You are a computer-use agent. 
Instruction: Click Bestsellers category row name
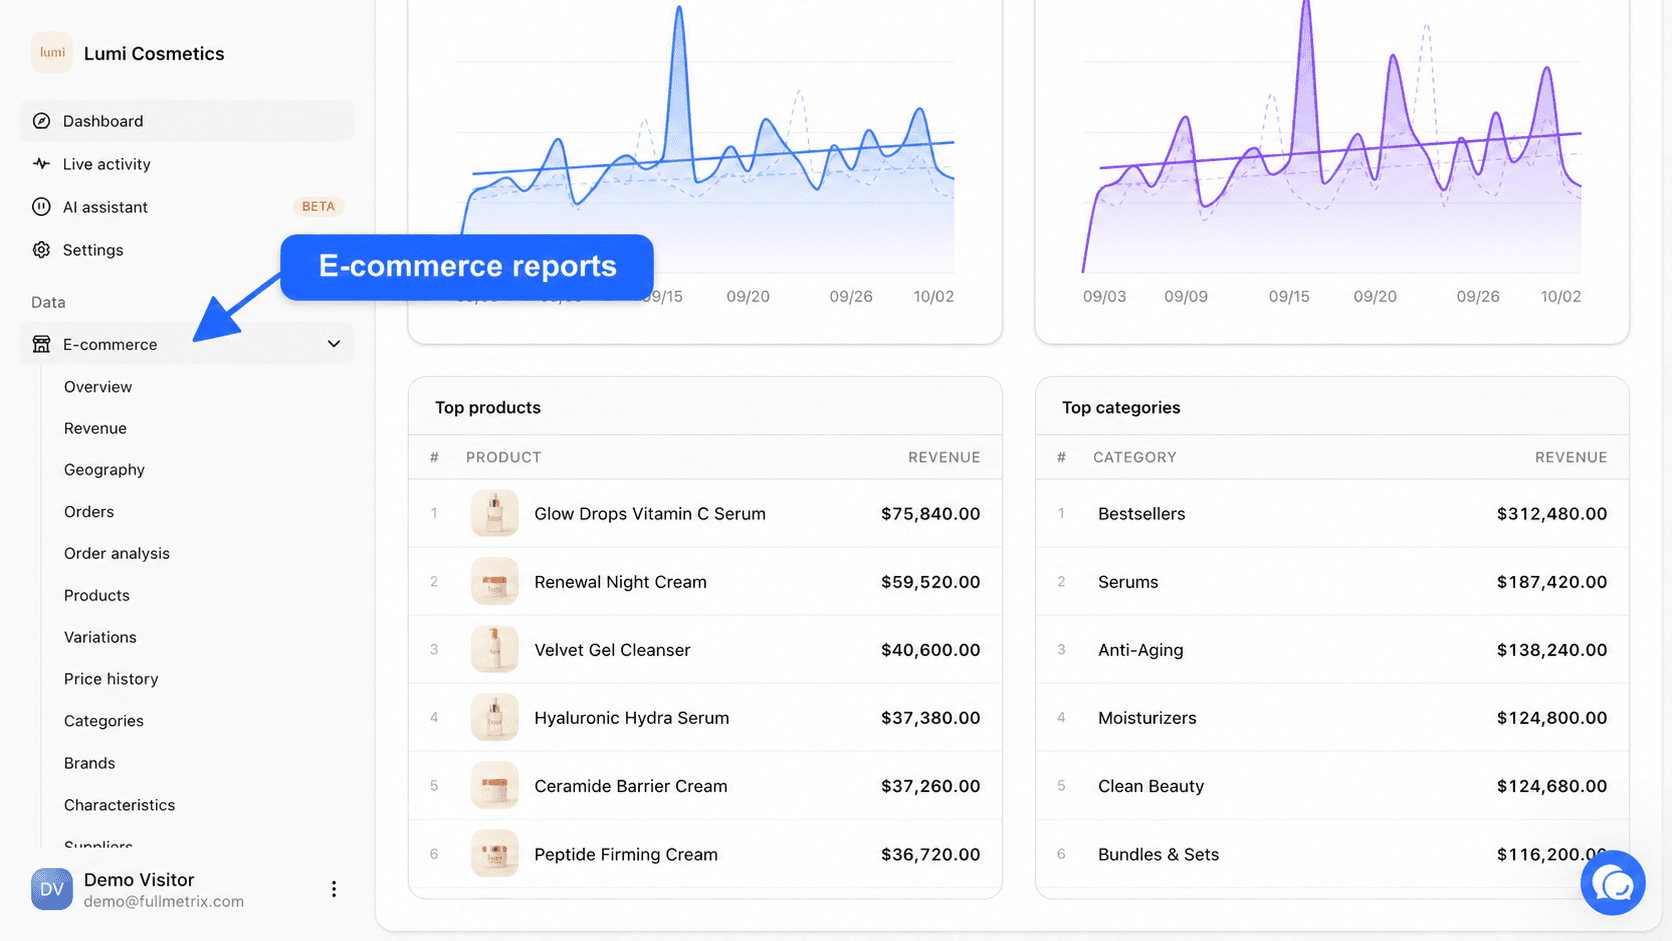[1141, 514]
